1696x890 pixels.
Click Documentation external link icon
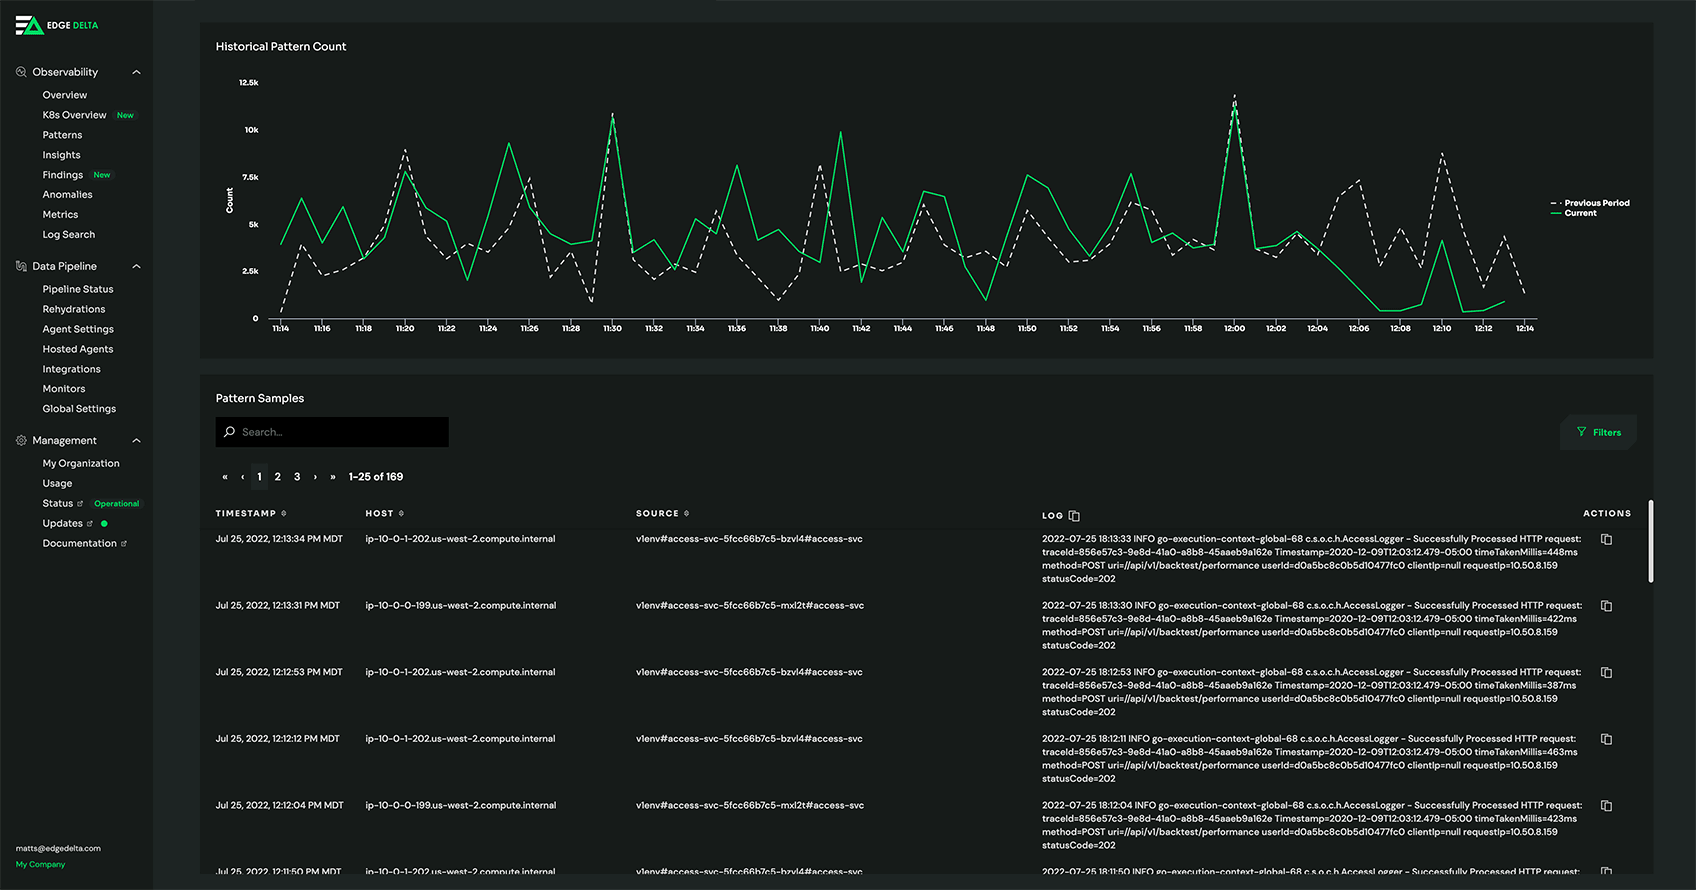(x=124, y=544)
